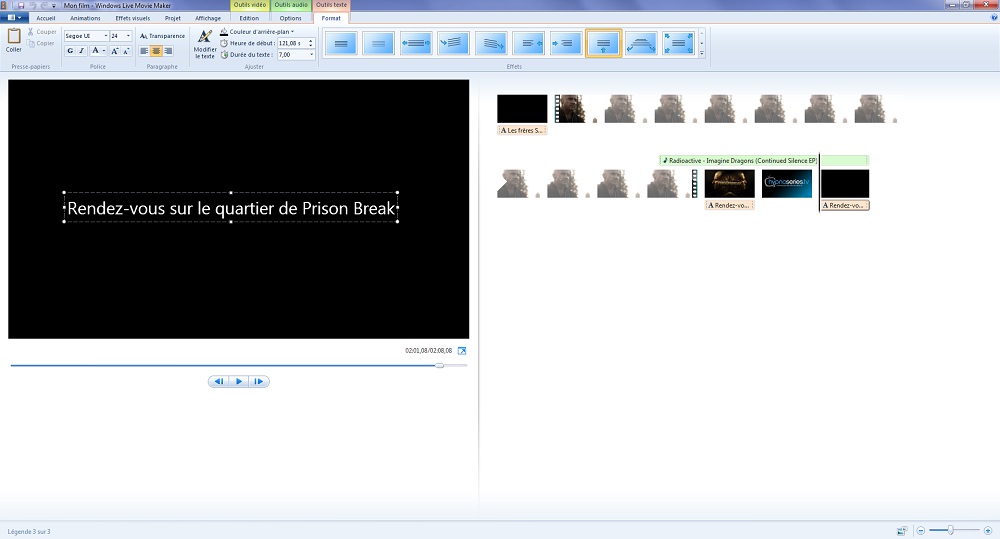Click the Heure de début value field

click(292, 43)
